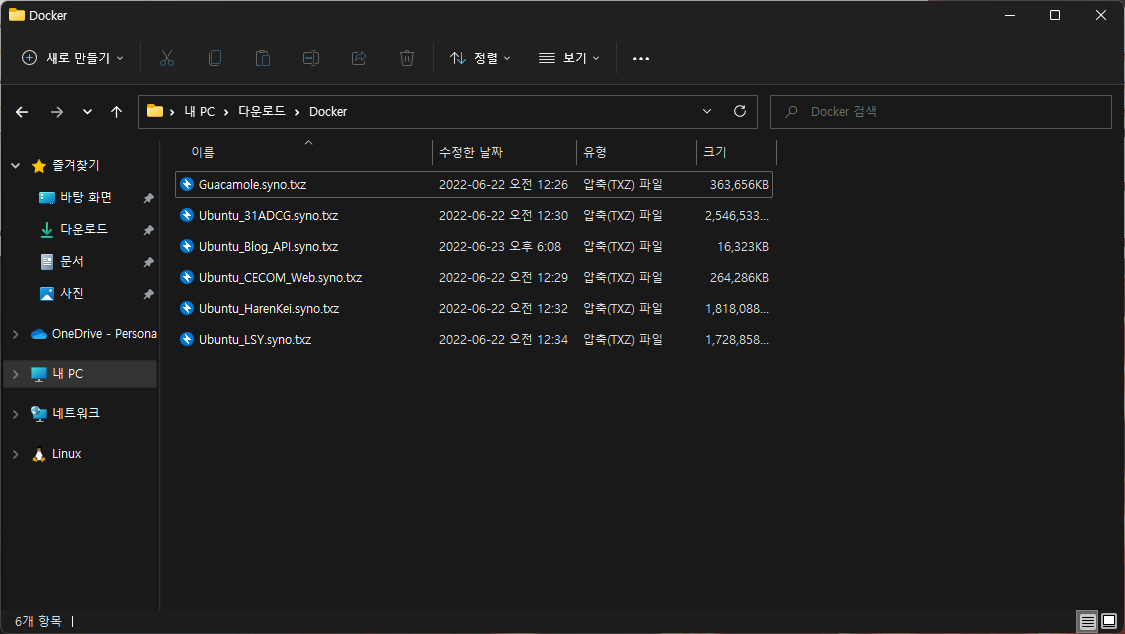Select 다운로드 in the sidebar
1125x634 pixels.
coord(83,230)
